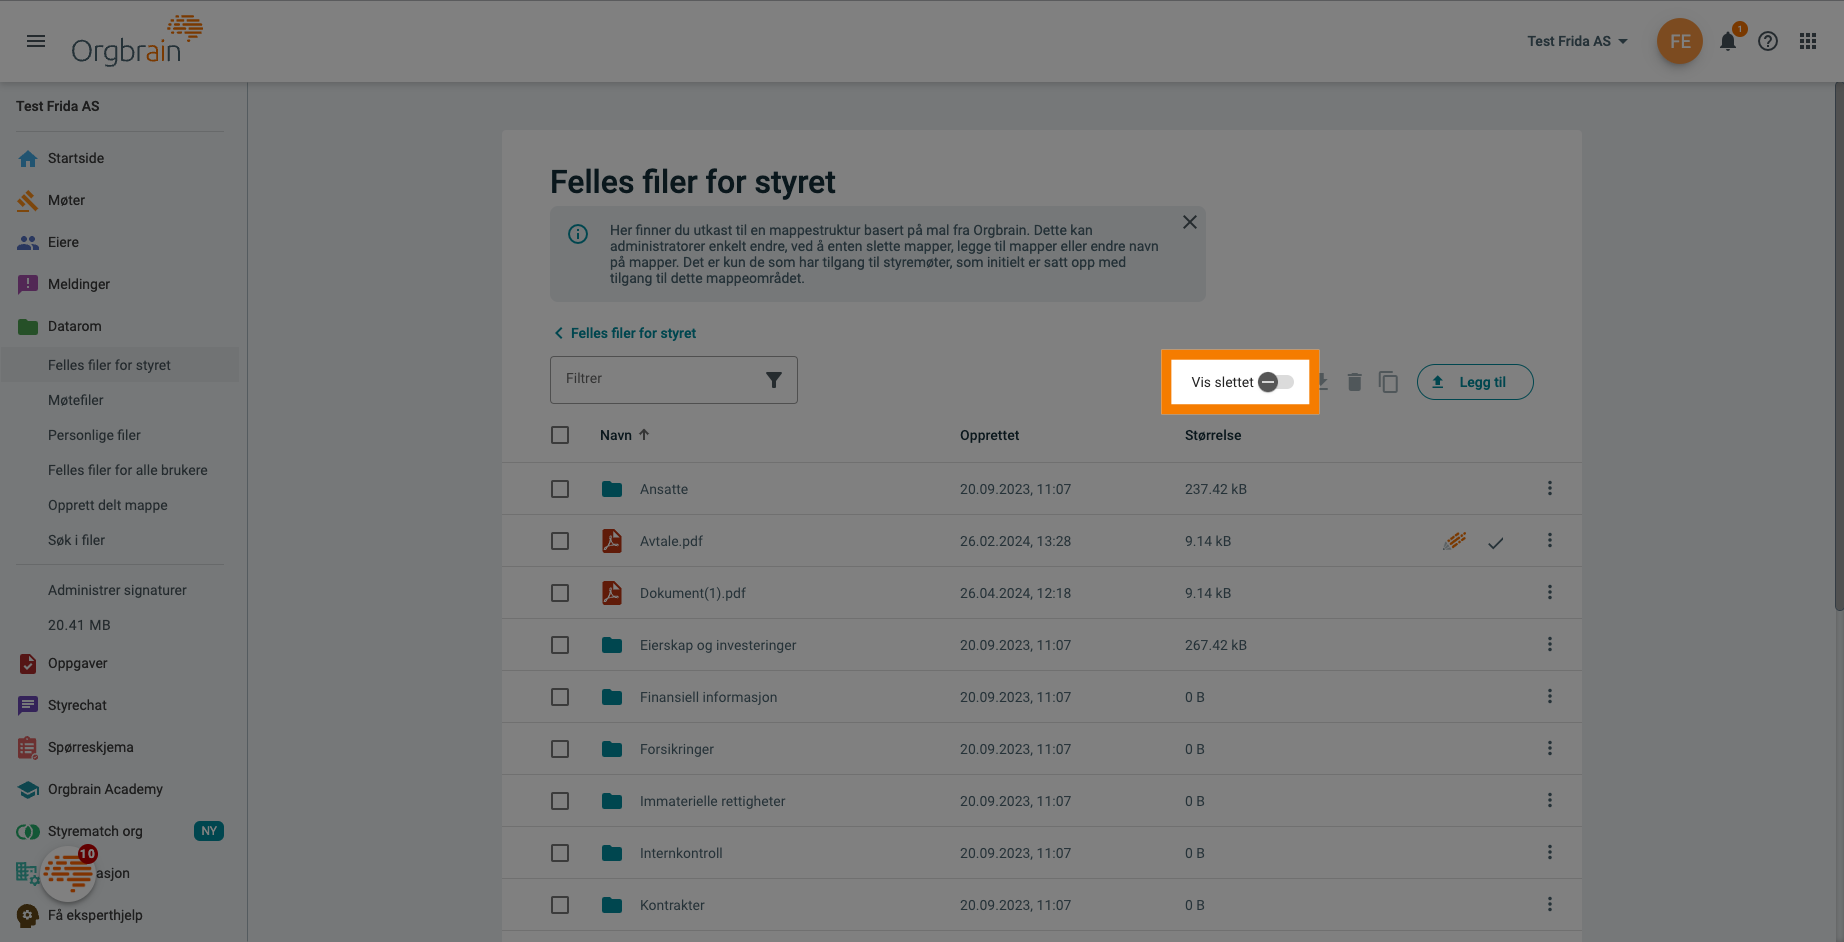Click the Ansatte folder icon
Image resolution: width=1844 pixels, height=942 pixels.
tap(612, 489)
